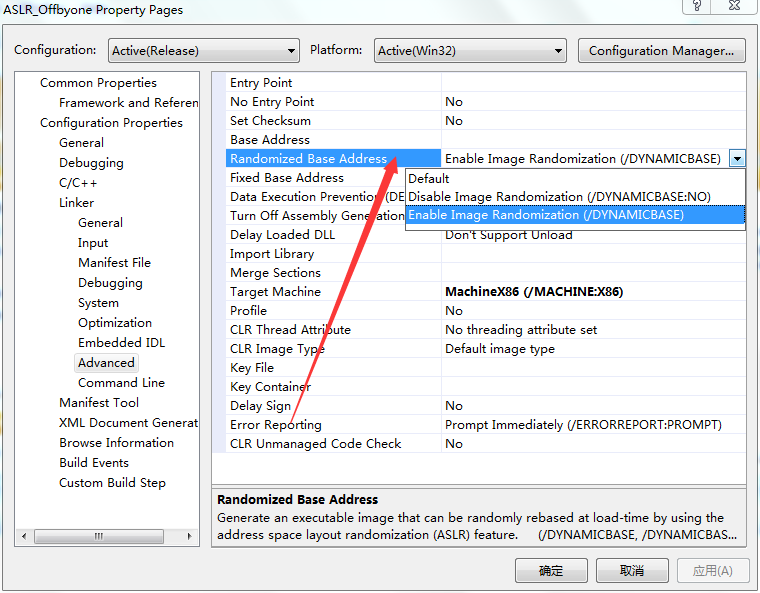Select the Target Machine property row

(x=276, y=292)
